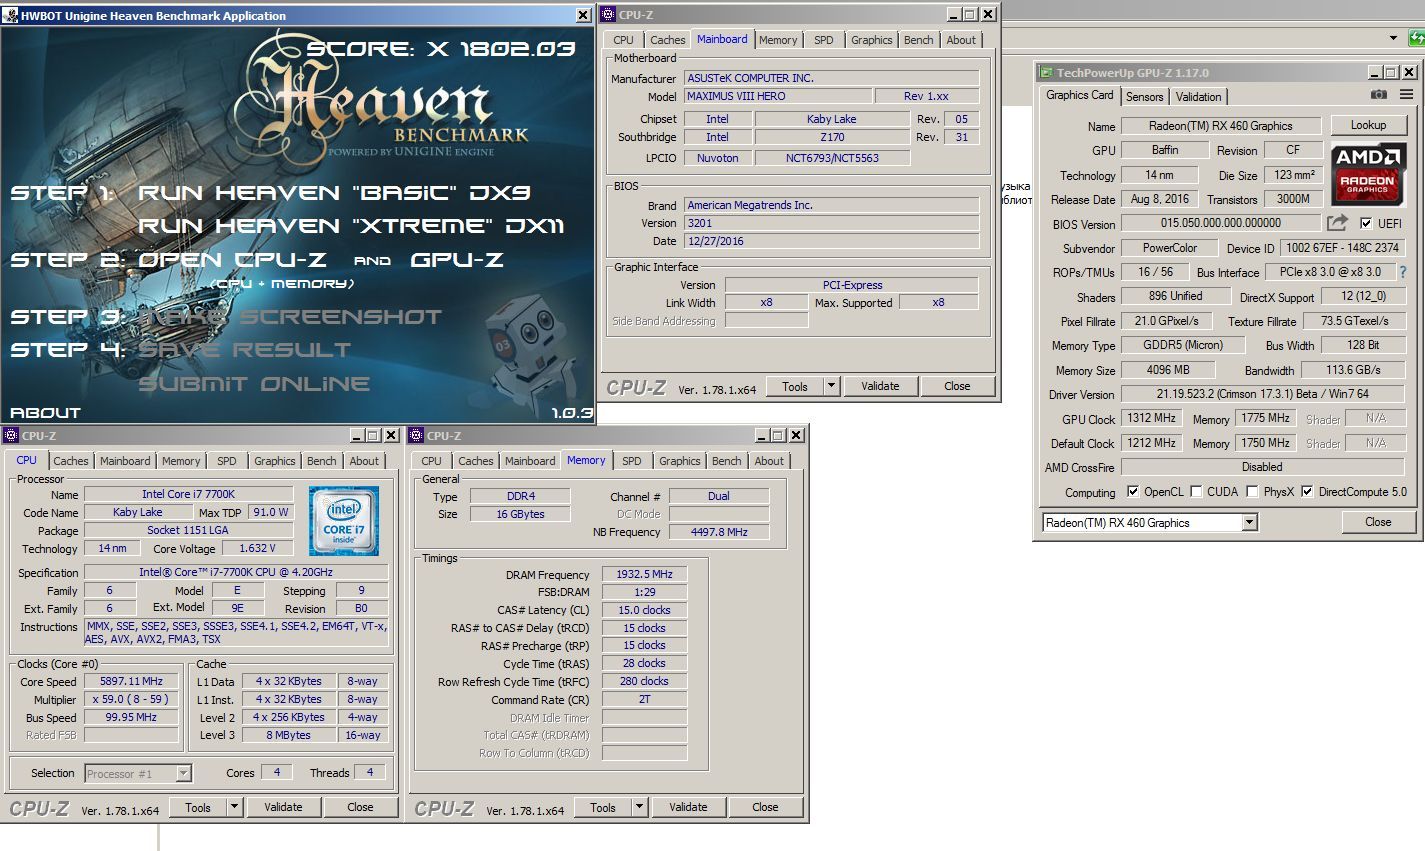Image resolution: width=1425 pixels, height=851 pixels.
Task: Open About tab in bottom-left CPU-Z window
Action: [x=364, y=461]
